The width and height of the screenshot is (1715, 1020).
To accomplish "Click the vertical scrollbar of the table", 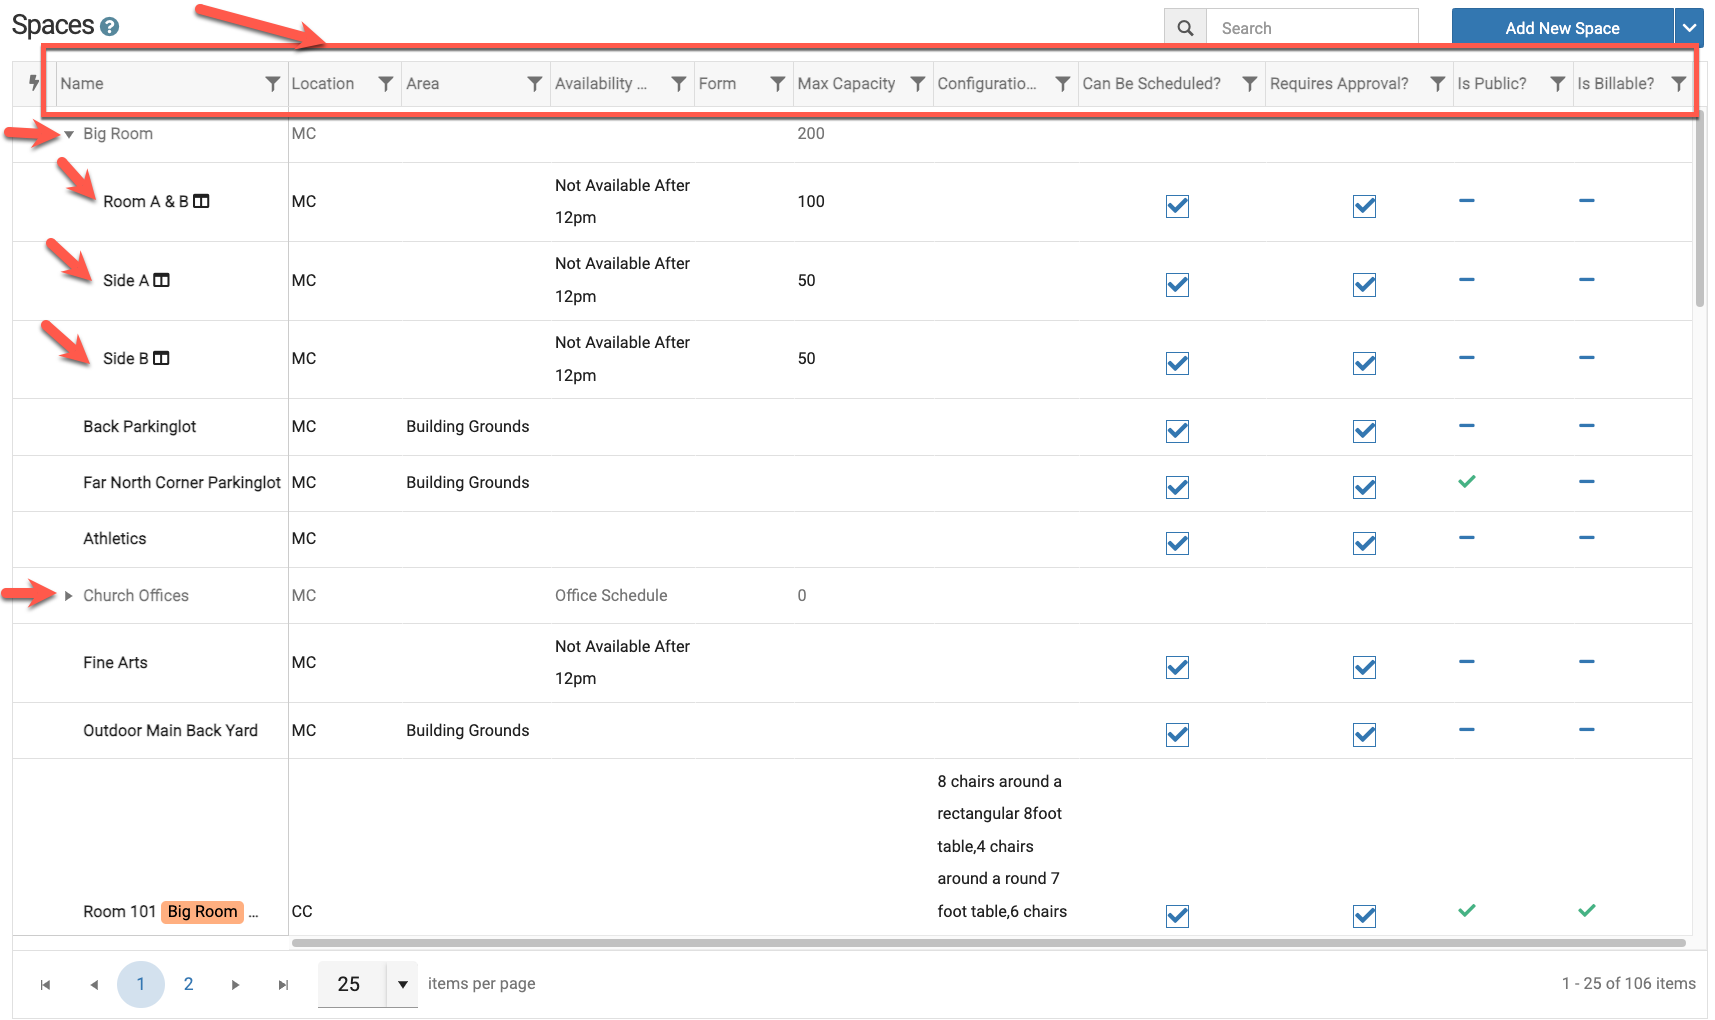I will coord(1700,208).
